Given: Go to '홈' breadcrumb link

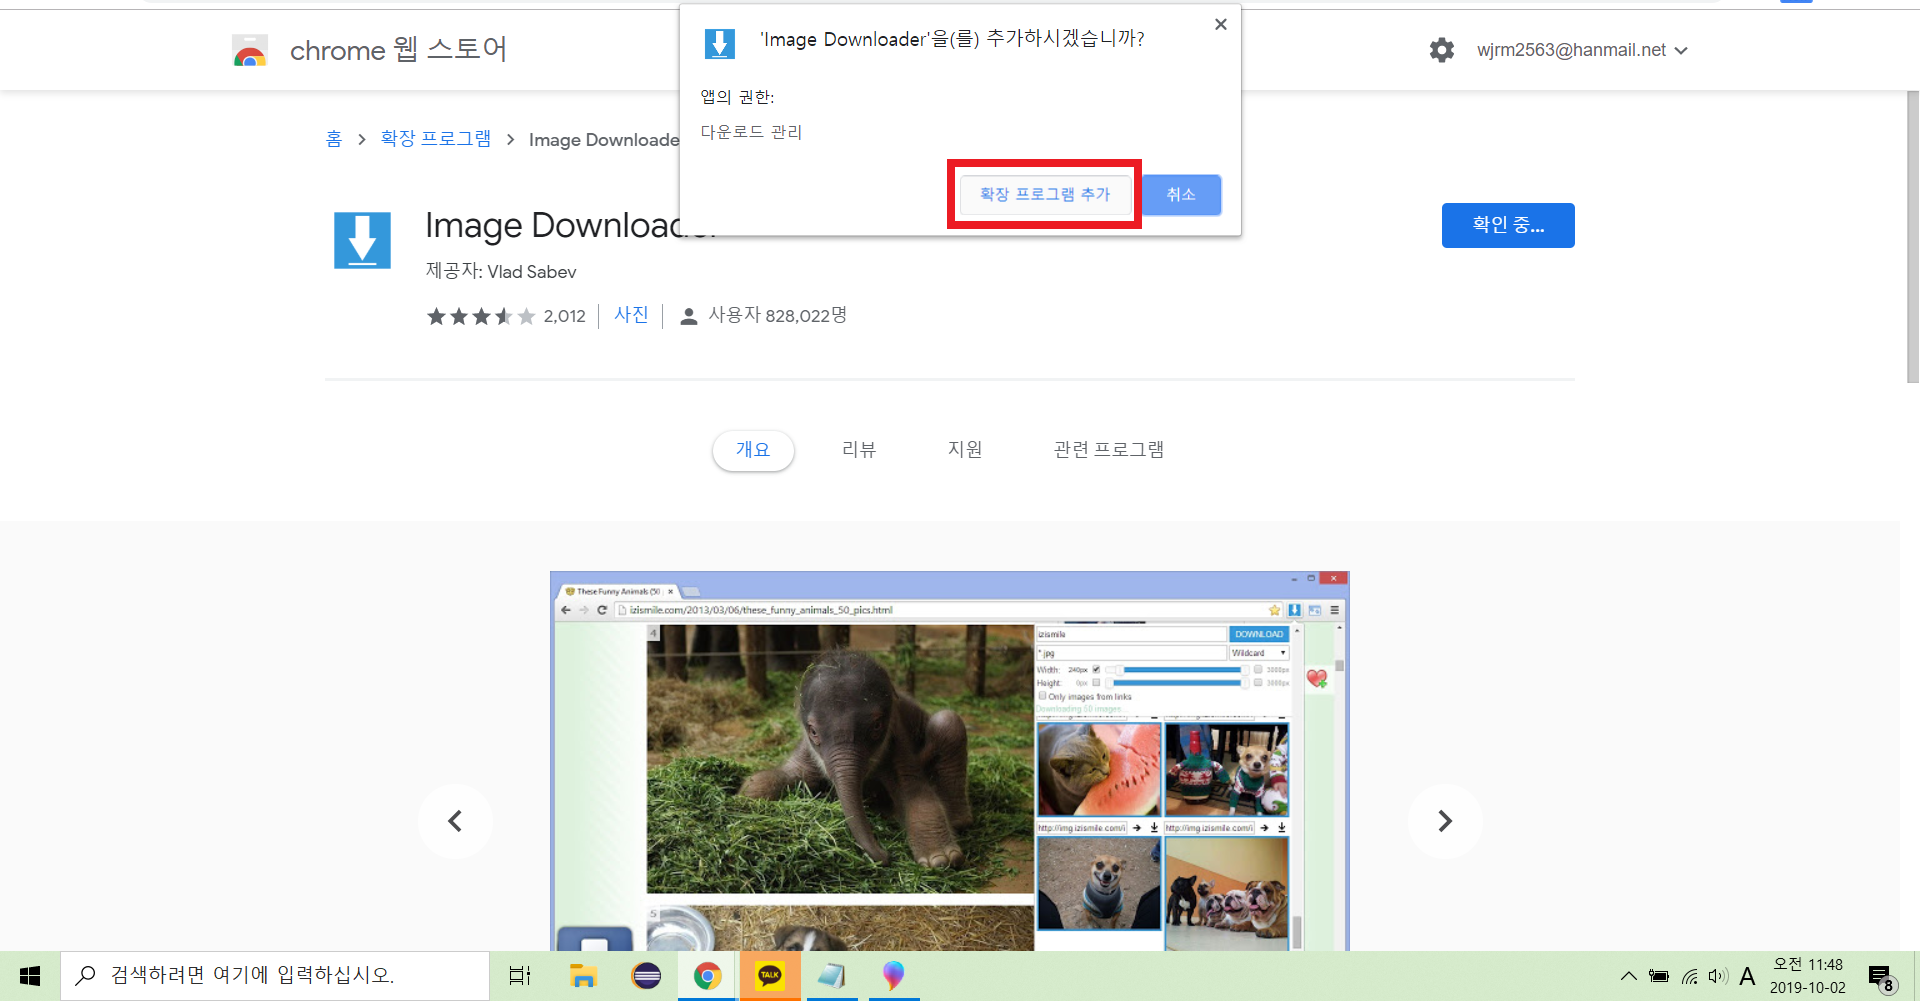Looking at the screenshot, I should [x=334, y=139].
